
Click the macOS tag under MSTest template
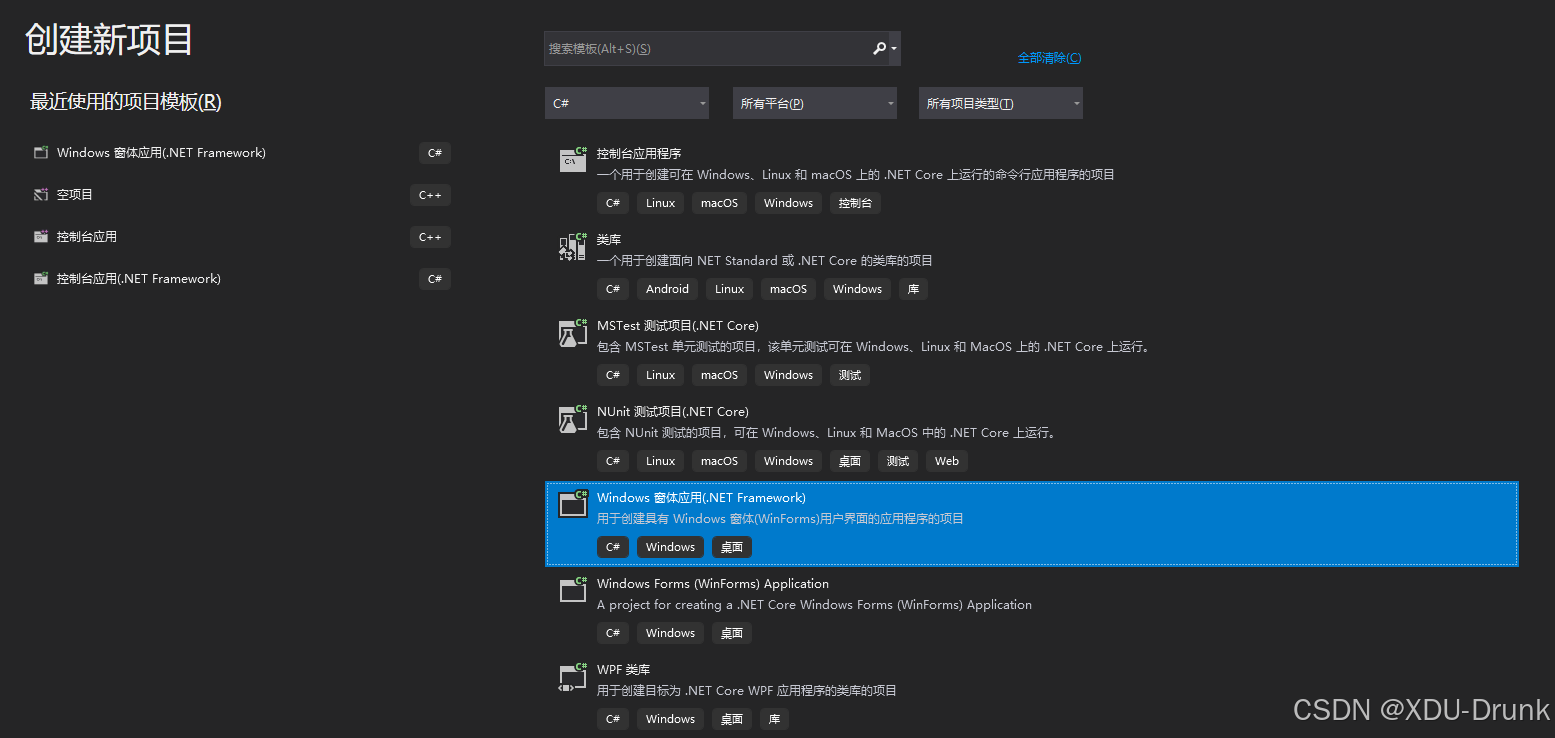[719, 375]
